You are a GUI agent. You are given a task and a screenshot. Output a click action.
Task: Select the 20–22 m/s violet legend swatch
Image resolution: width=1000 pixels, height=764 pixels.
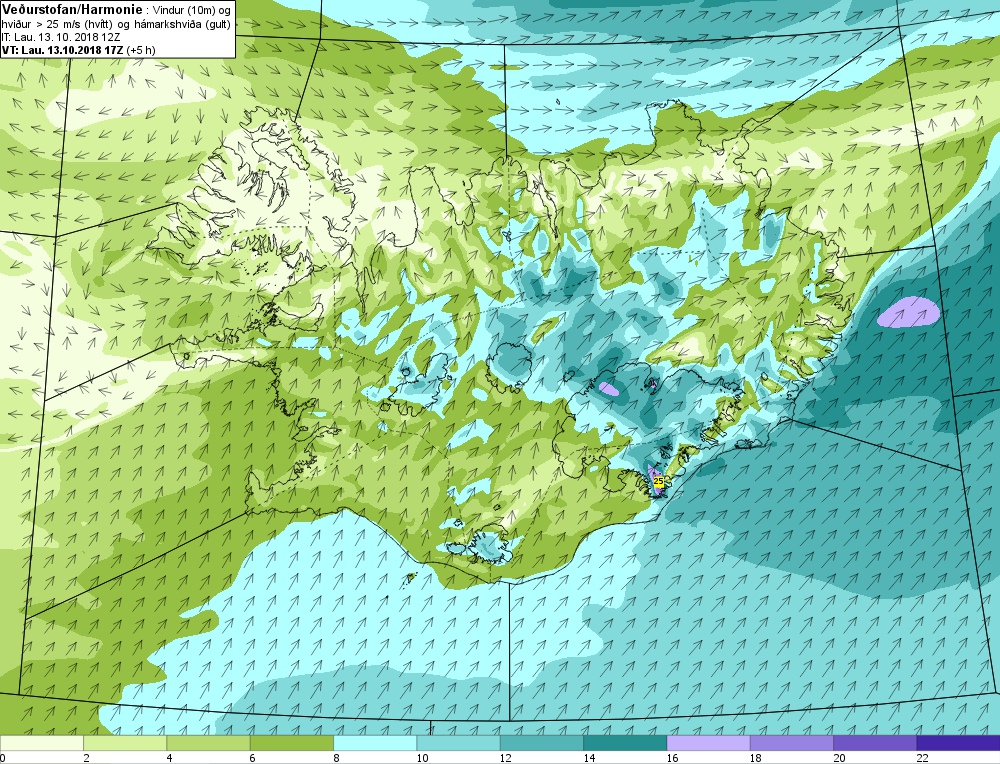point(875,743)
